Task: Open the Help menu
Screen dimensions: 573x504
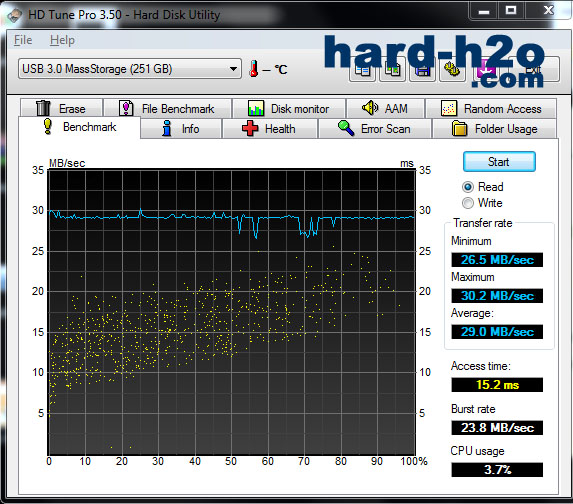Action: pyautogui.click(x=62, y=40)
